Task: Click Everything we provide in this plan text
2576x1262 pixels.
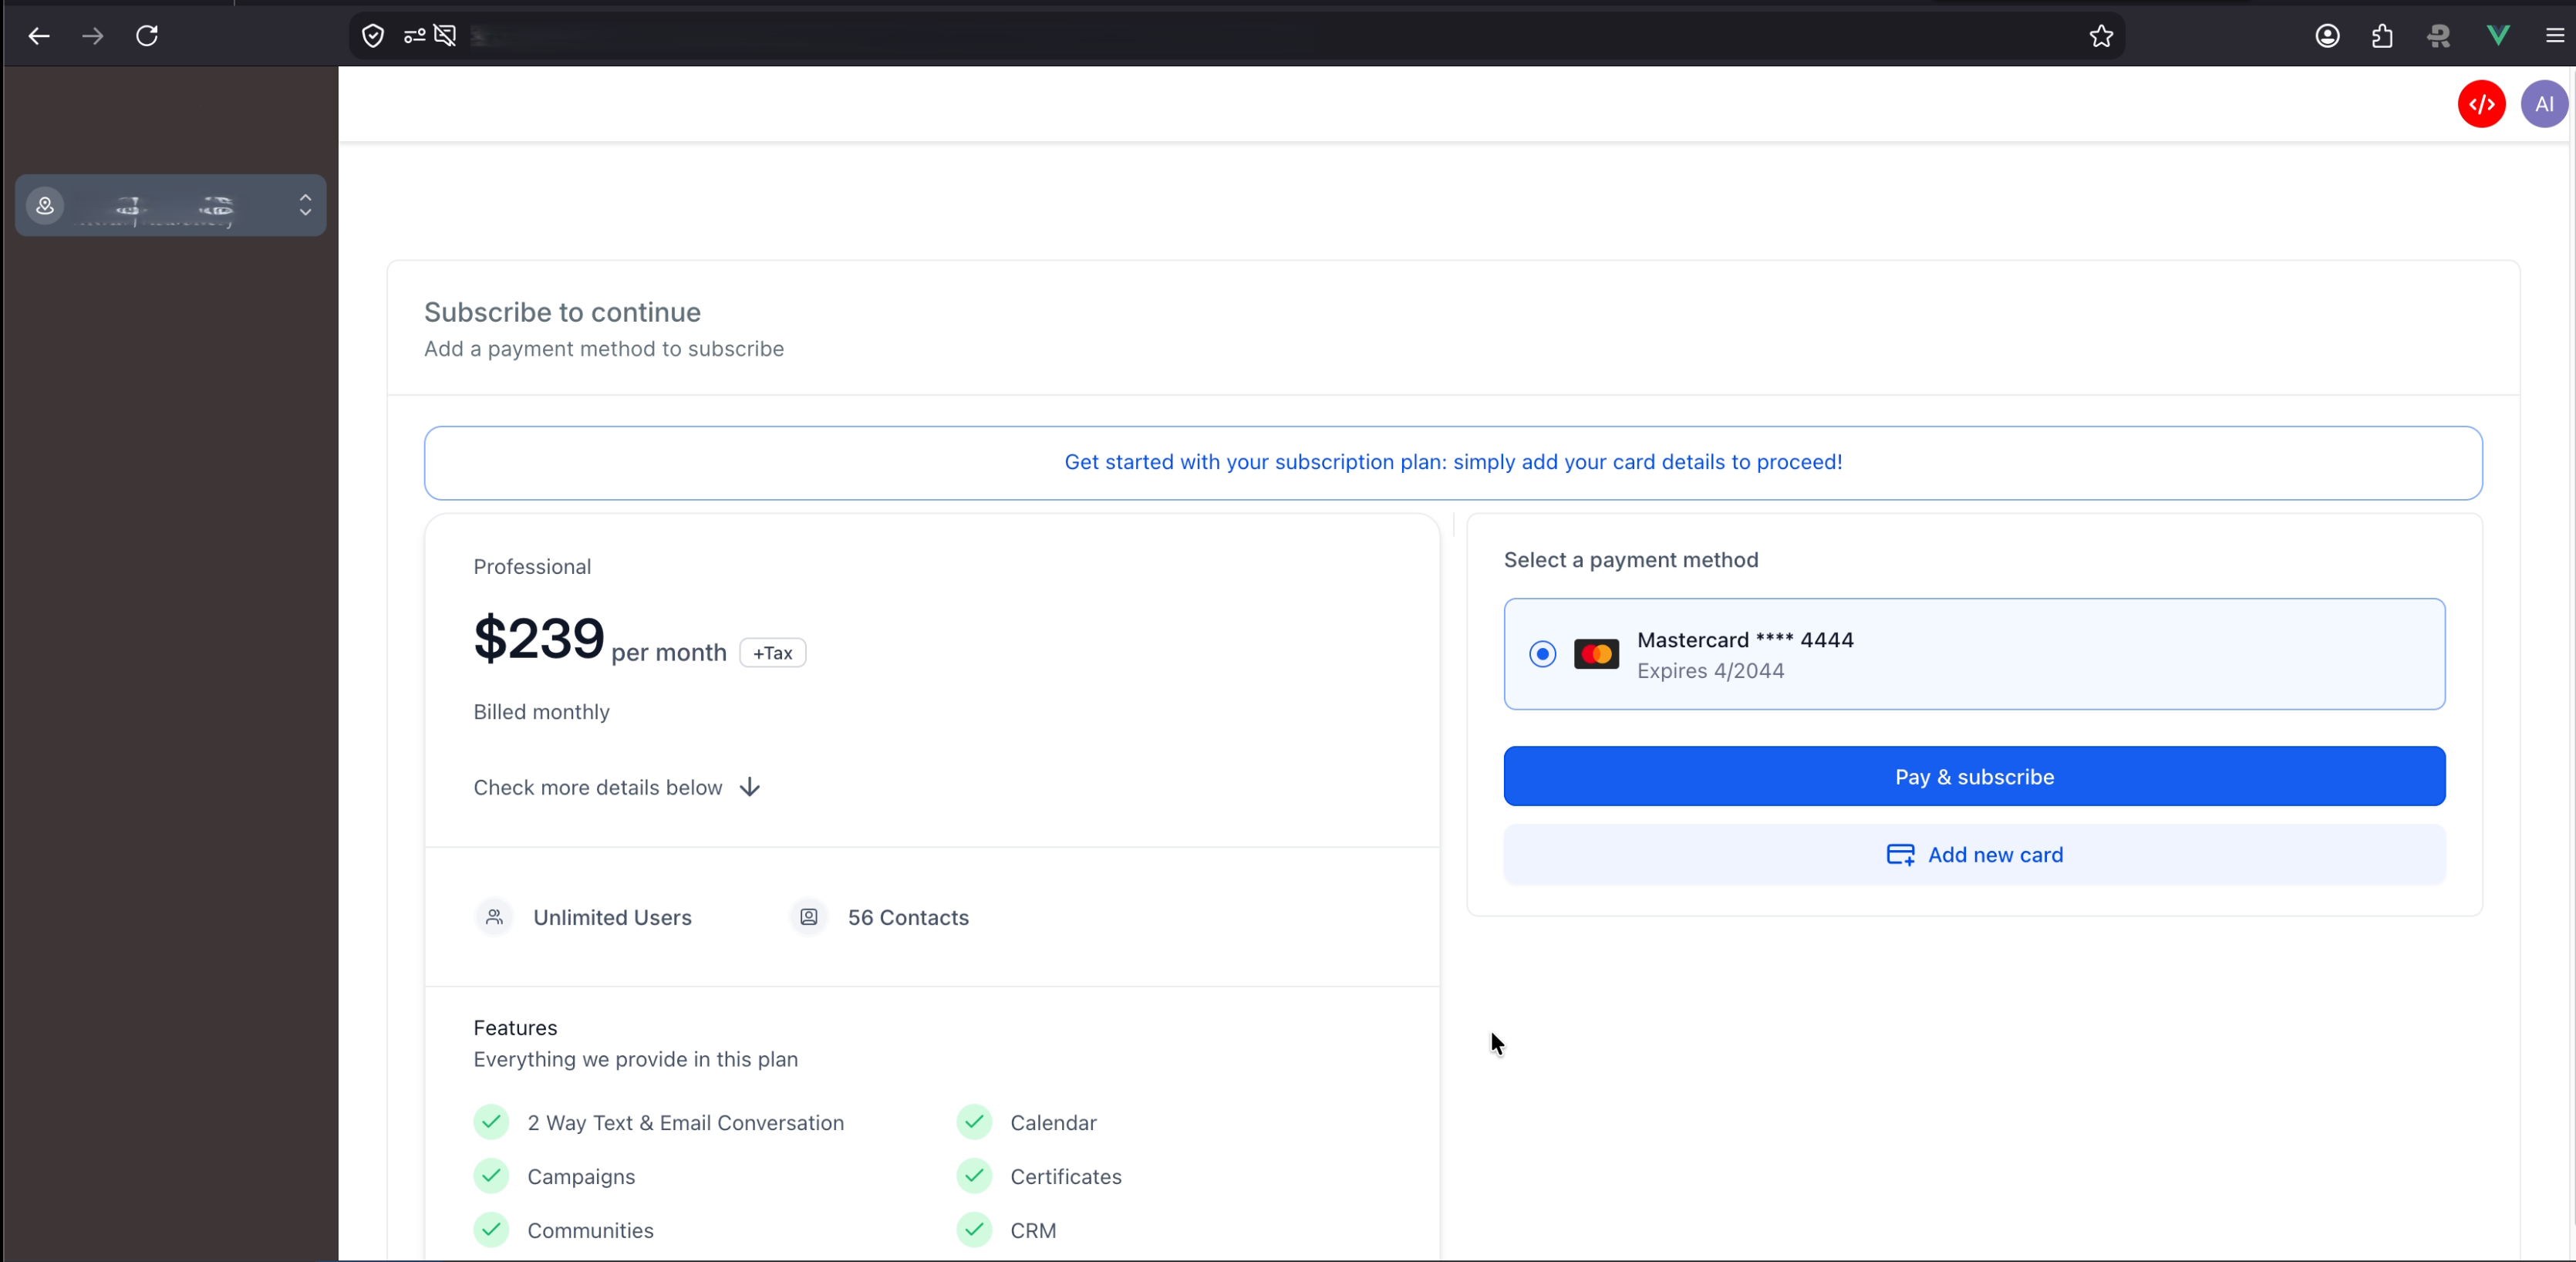Action: 636,1060
